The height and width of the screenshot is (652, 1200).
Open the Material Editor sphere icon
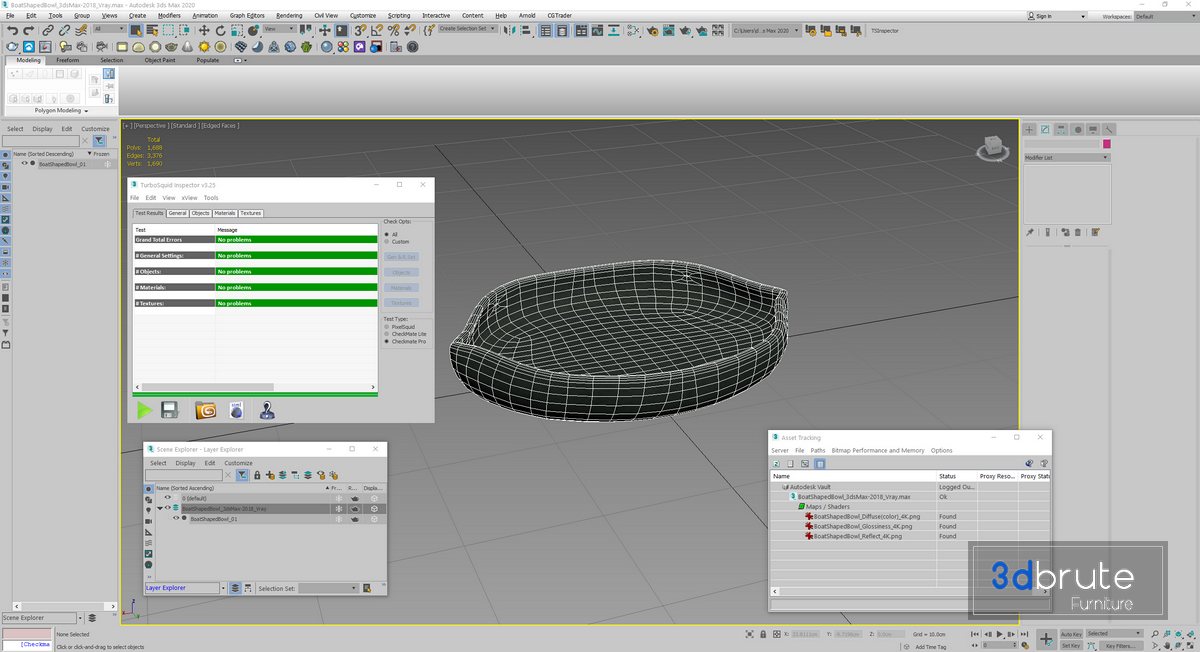[x=327, y=47]
